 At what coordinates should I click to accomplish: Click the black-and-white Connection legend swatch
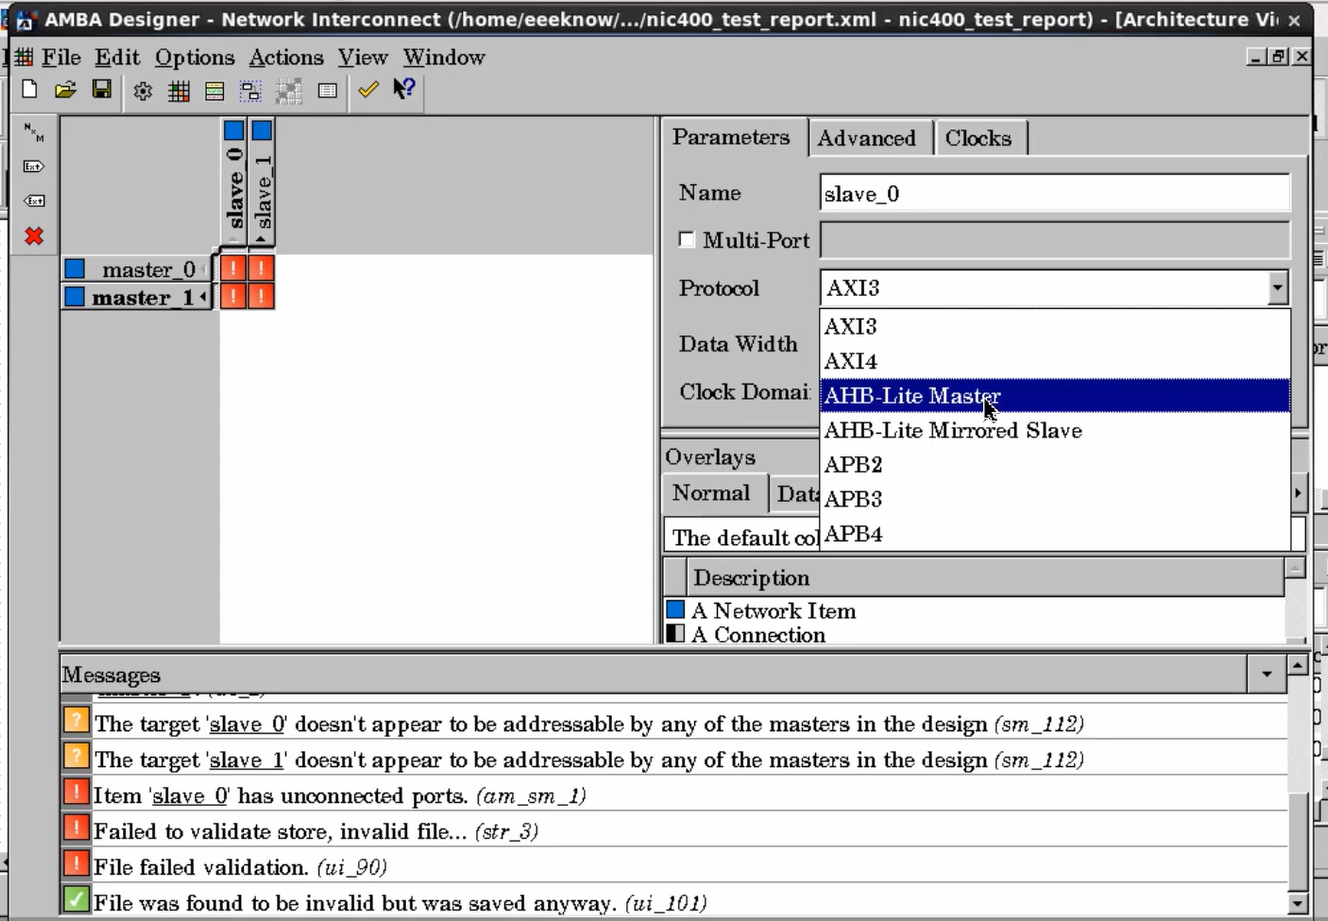coord(676,633)
